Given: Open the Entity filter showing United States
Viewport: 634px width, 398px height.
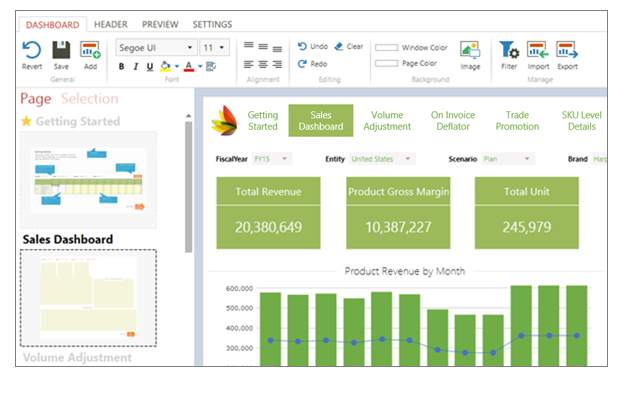Looking at the screenshot, I should pyautogui.click(x=382, y=159).
